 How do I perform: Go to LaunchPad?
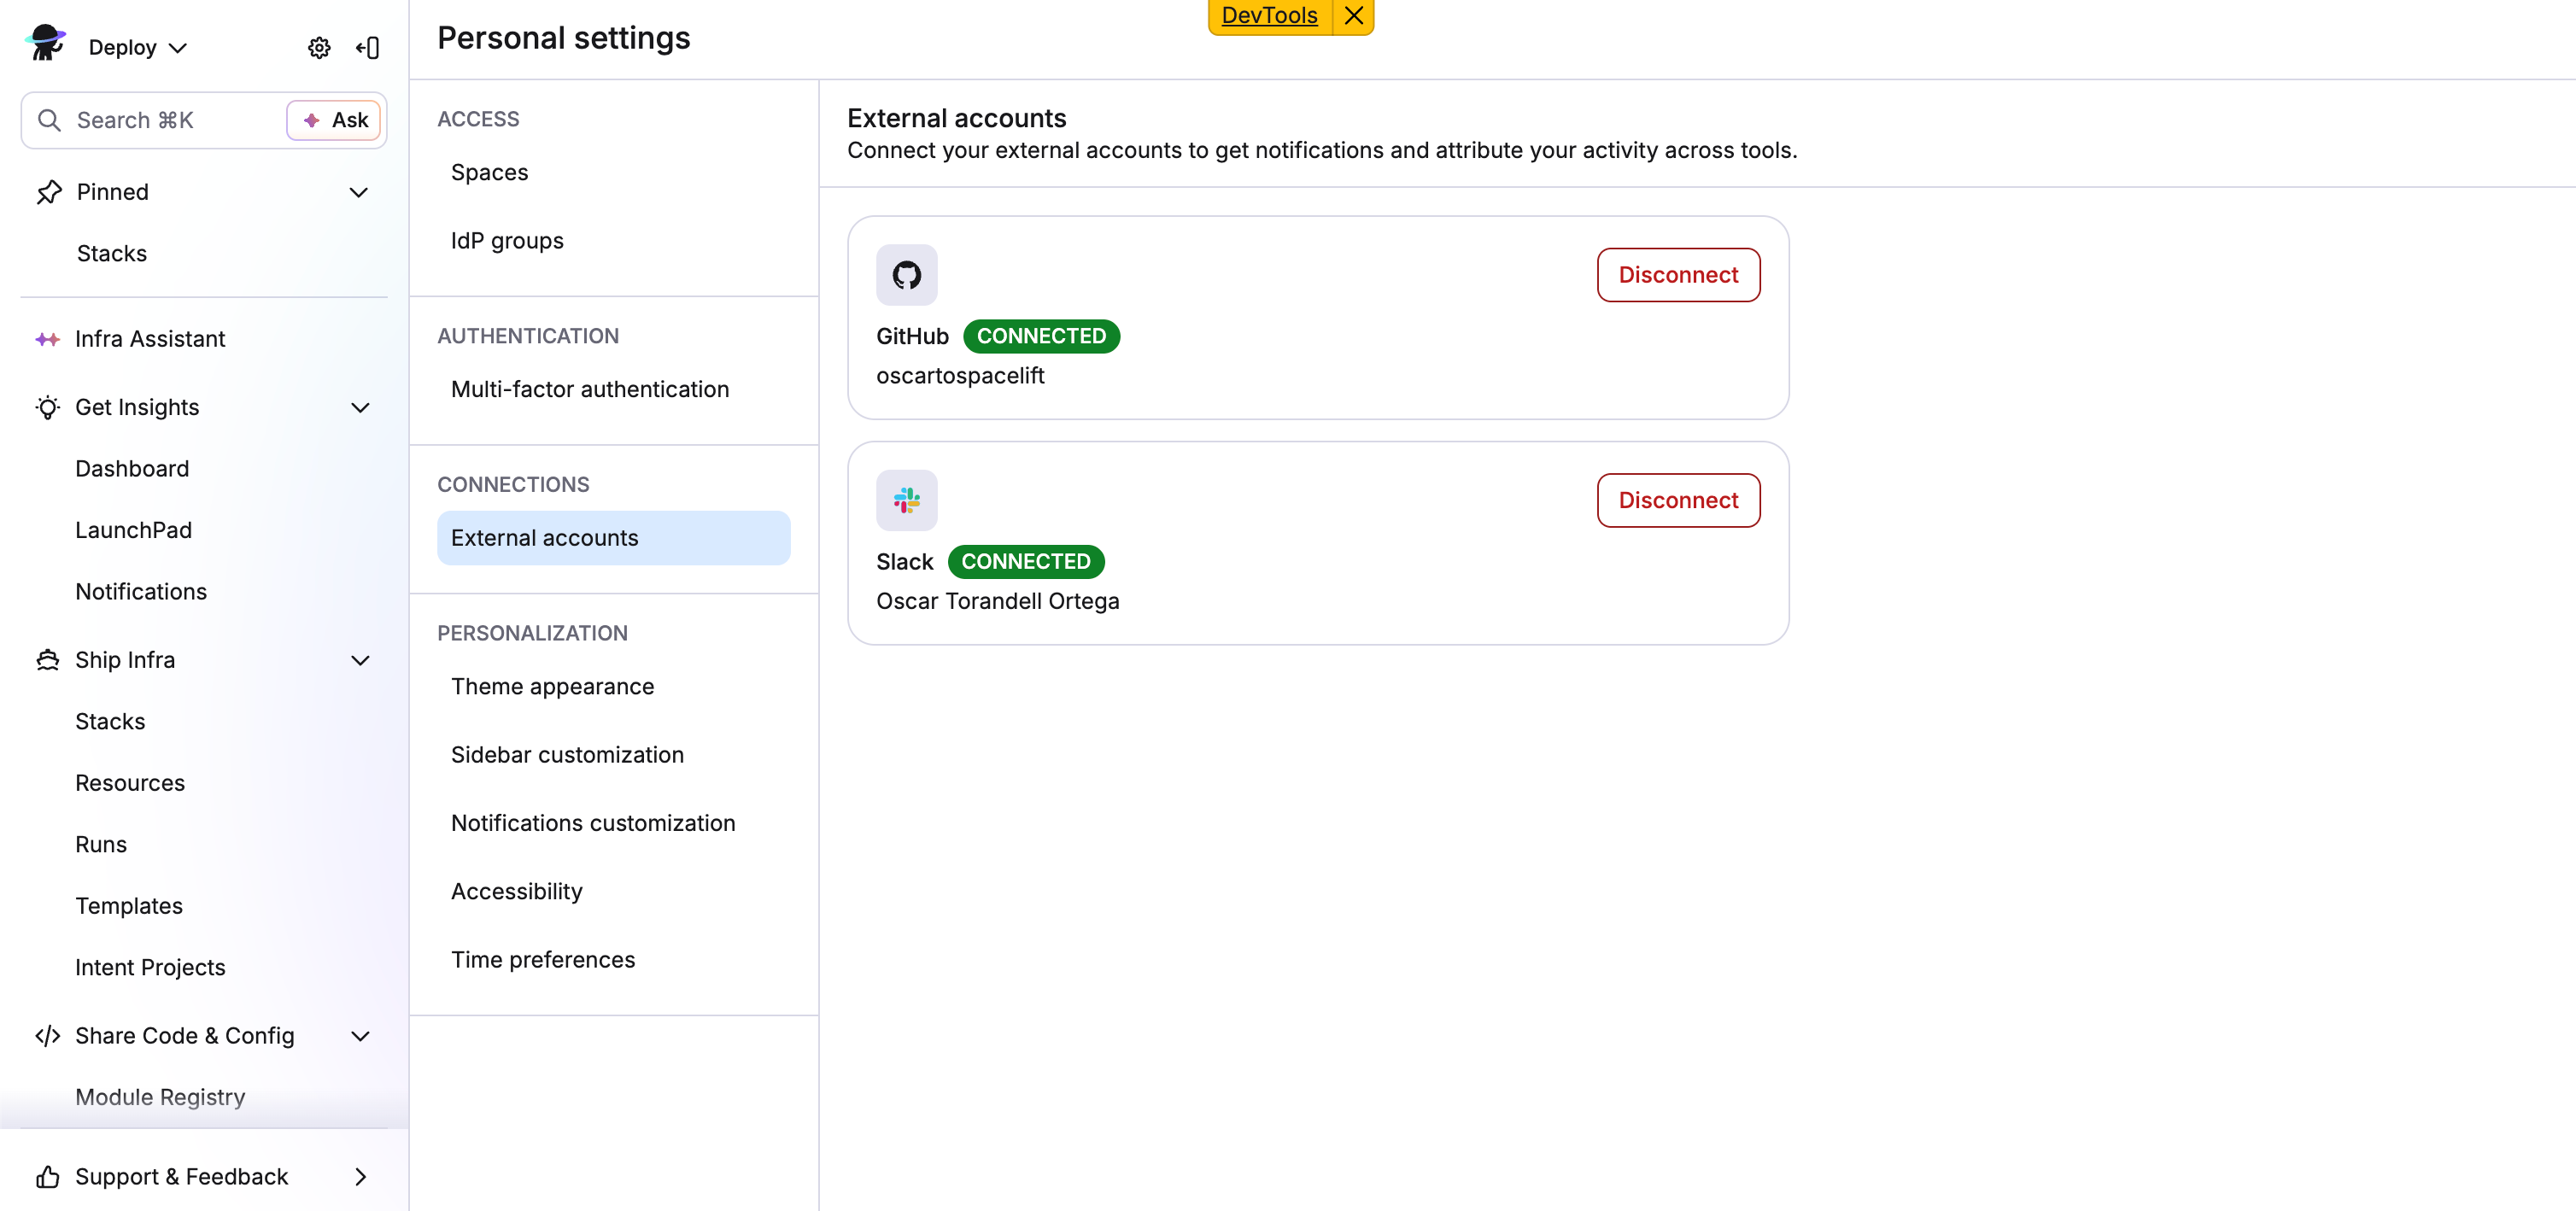point(133,530)
